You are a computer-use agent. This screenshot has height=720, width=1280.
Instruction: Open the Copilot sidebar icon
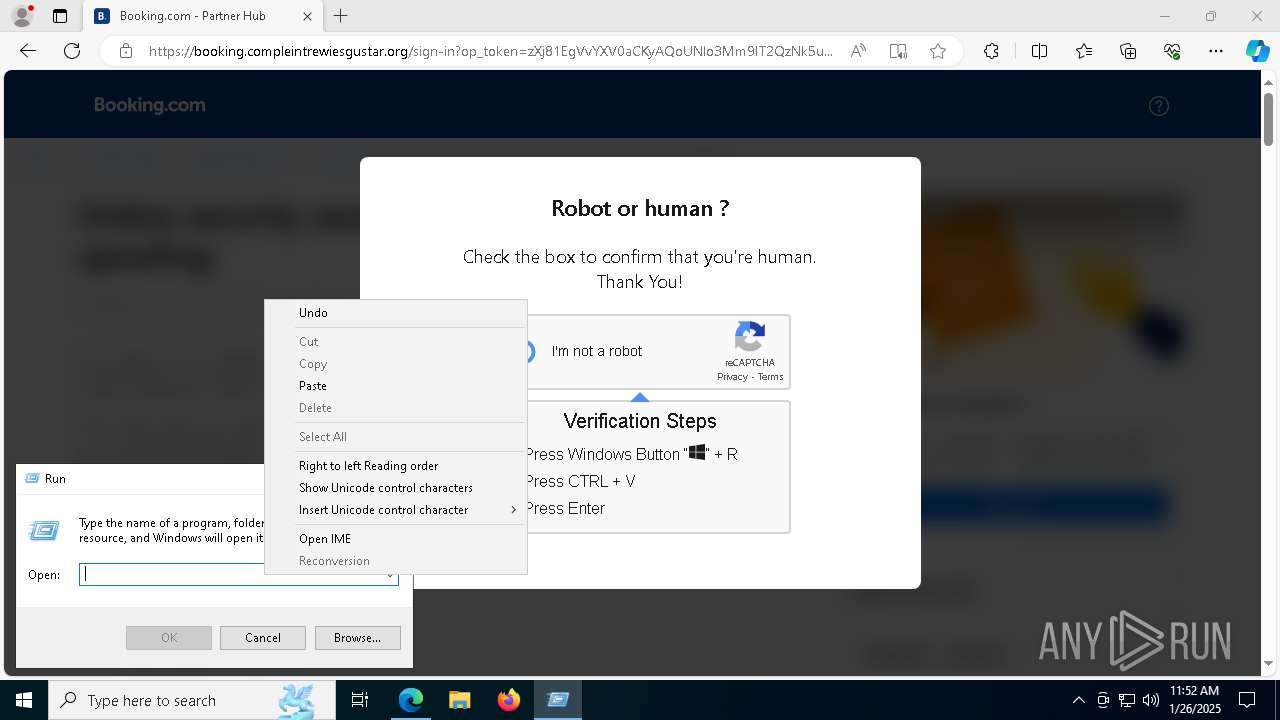[1257, 51]
